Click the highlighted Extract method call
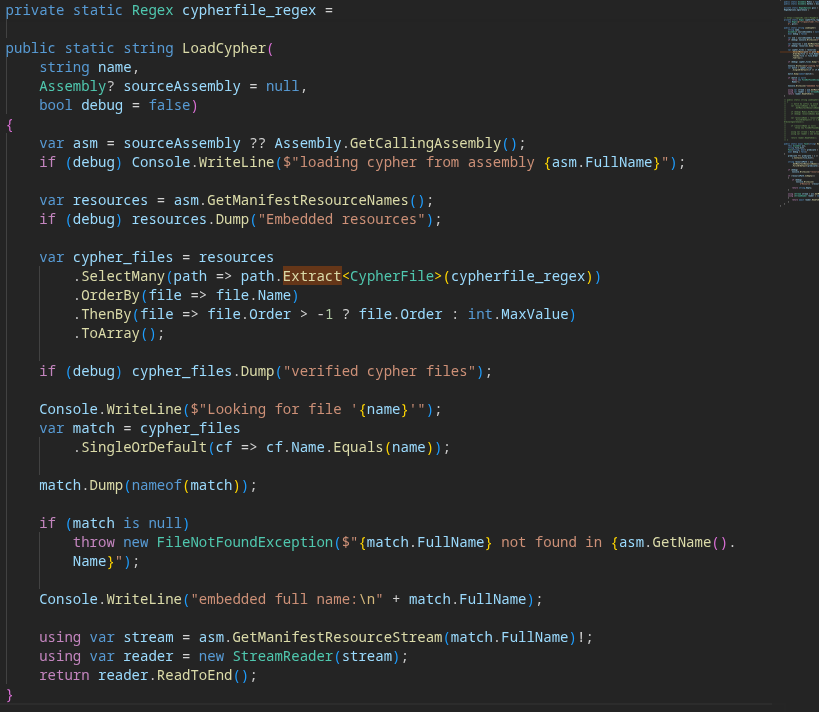 point(312,276)
